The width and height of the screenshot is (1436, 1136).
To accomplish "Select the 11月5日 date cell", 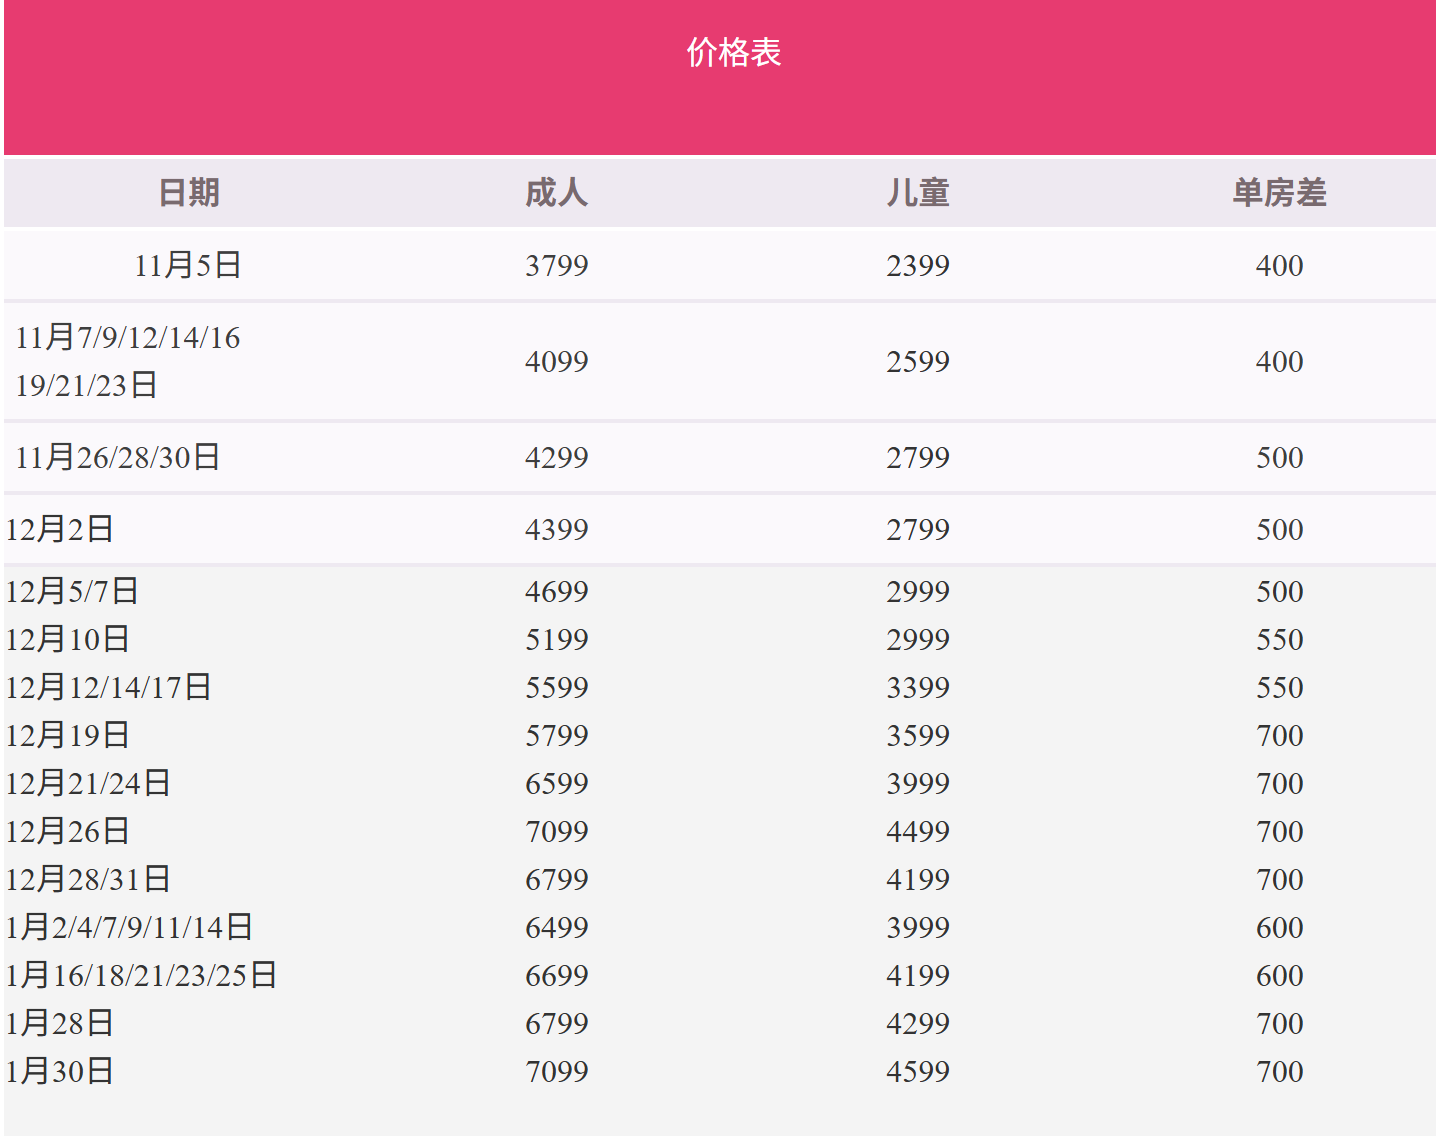I will [188, 265].
